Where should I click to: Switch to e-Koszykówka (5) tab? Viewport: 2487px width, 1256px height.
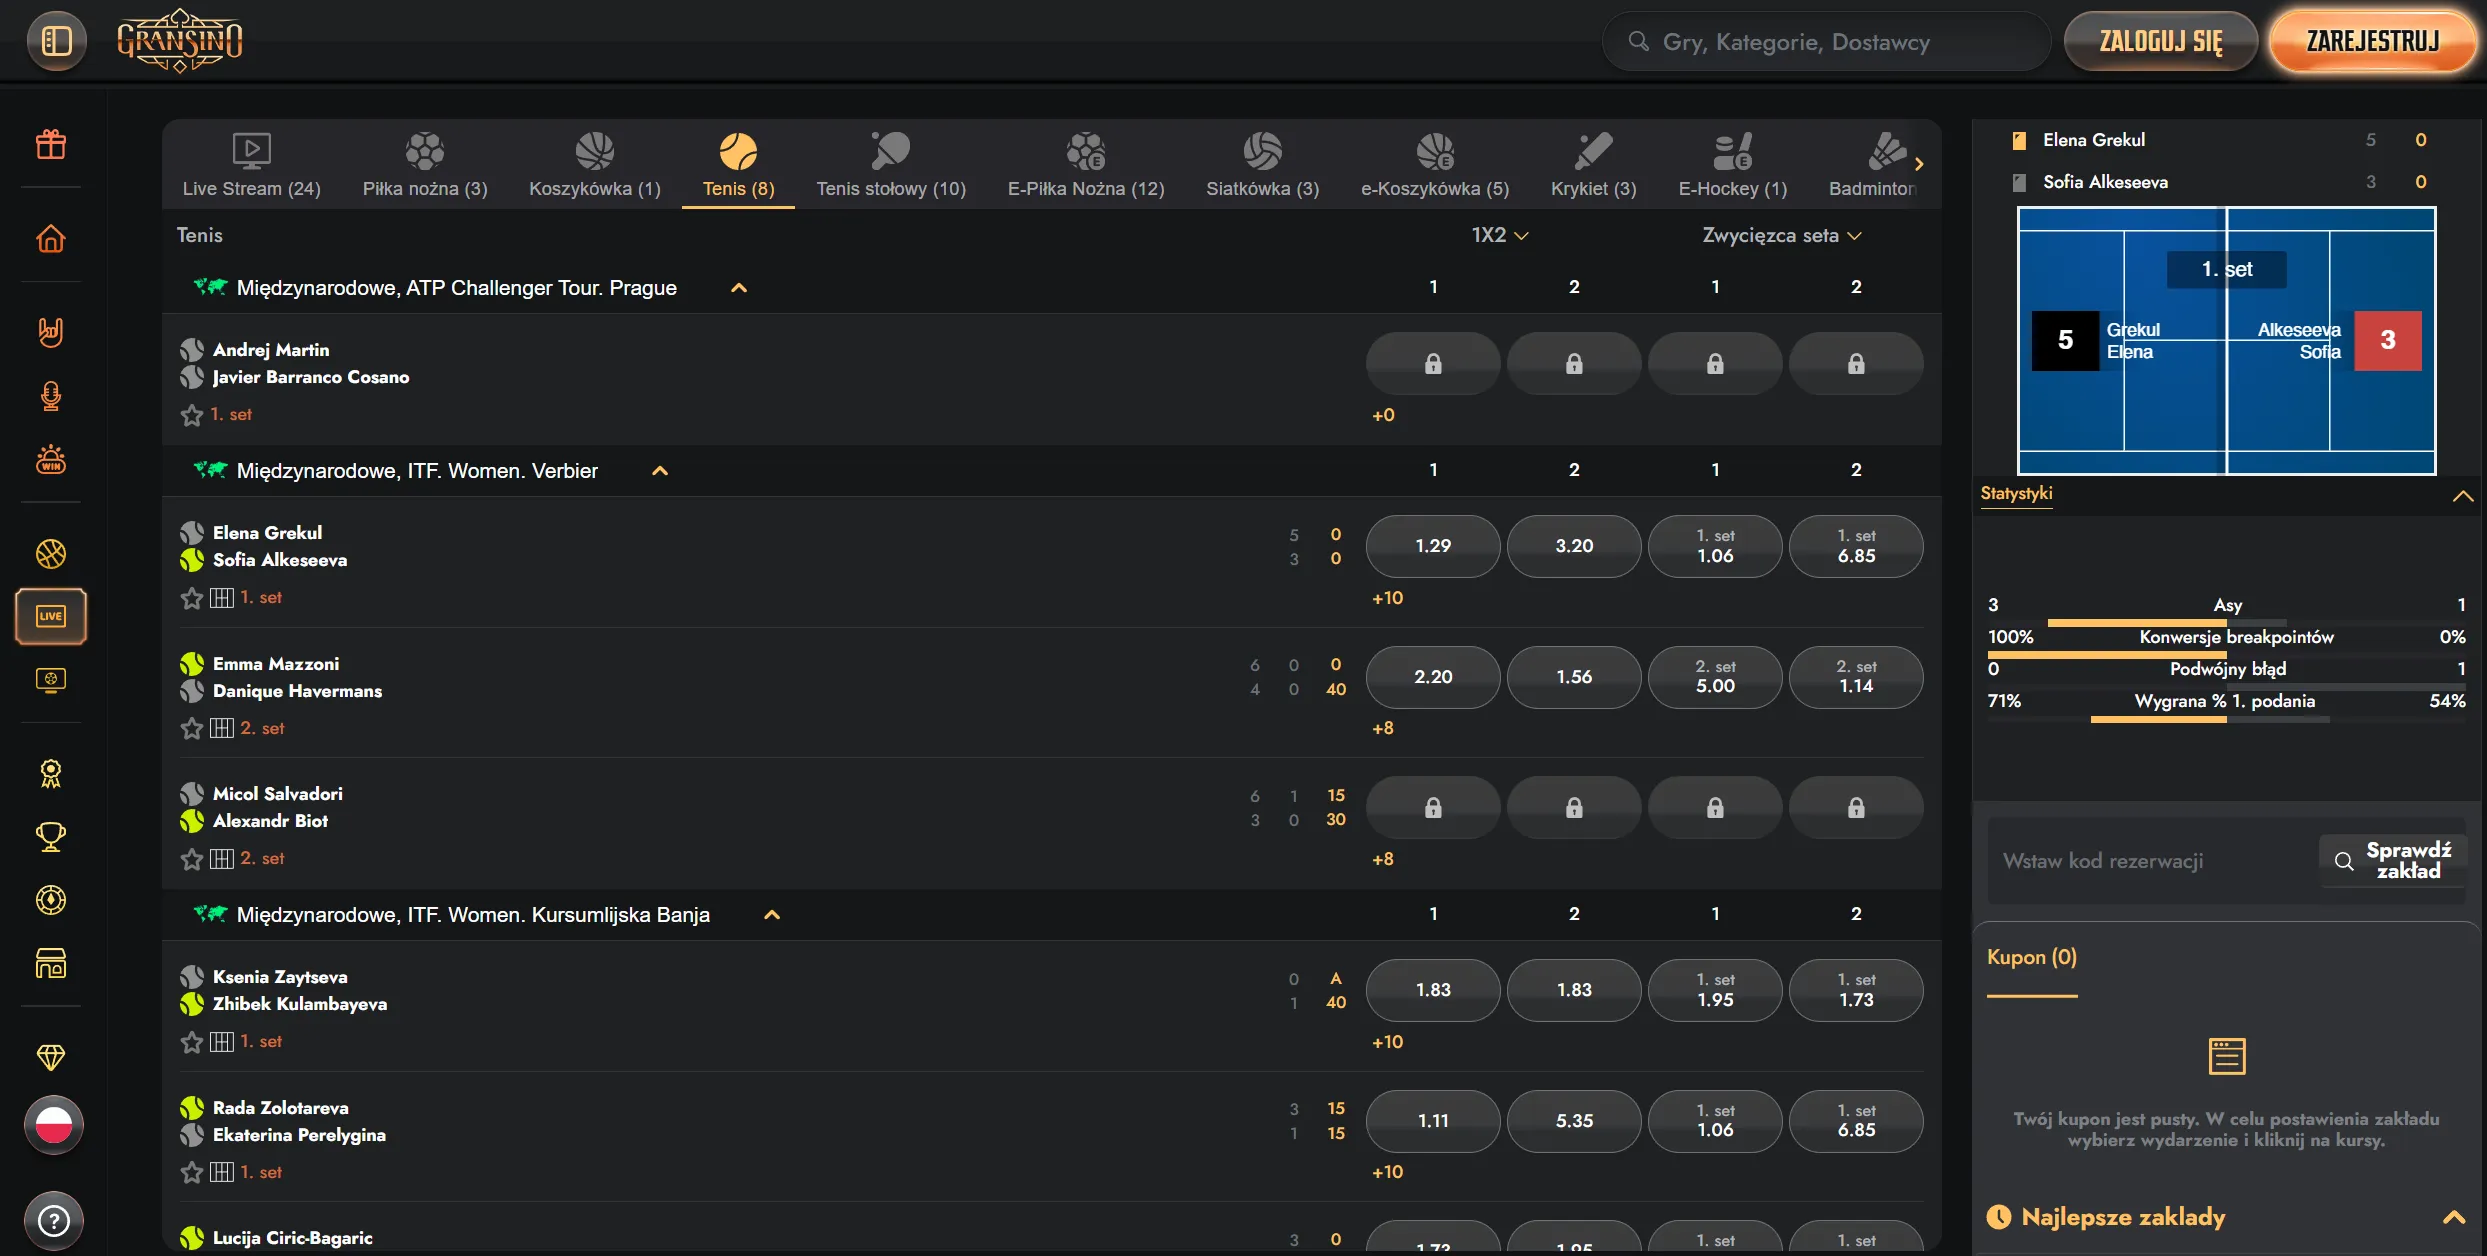tap(1435, 165)
